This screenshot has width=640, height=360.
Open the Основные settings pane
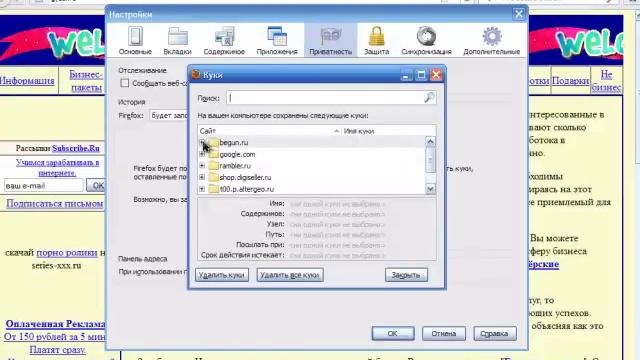(x=135, y=40)
